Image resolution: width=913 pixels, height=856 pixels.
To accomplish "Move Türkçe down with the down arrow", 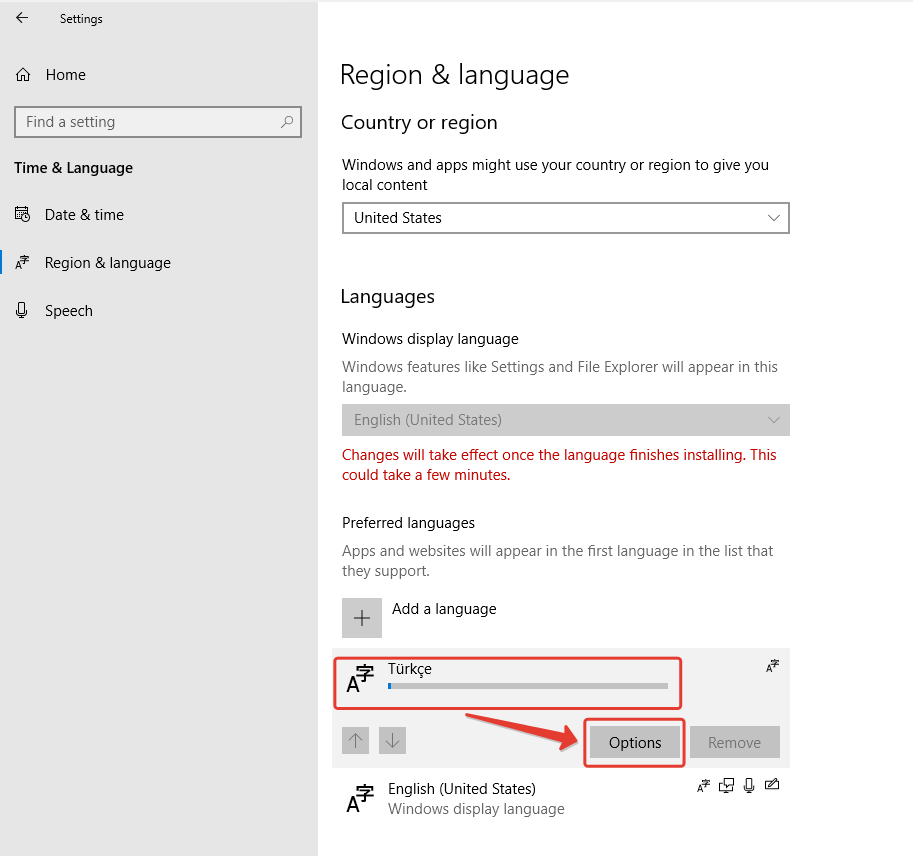I will tap(393, 741).
